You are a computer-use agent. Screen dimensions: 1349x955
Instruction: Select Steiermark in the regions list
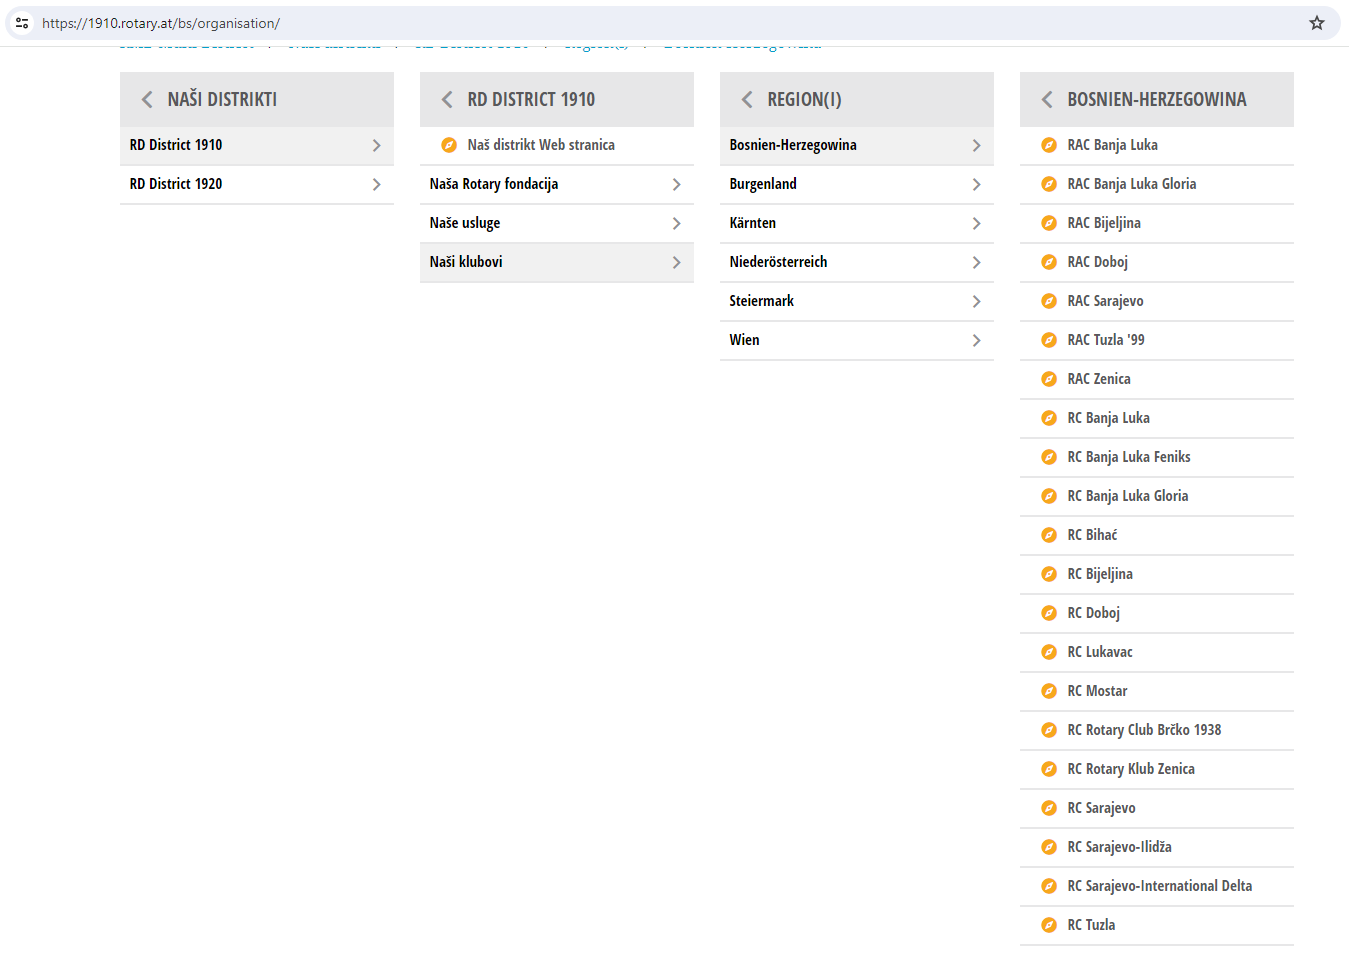pos(761,301)
